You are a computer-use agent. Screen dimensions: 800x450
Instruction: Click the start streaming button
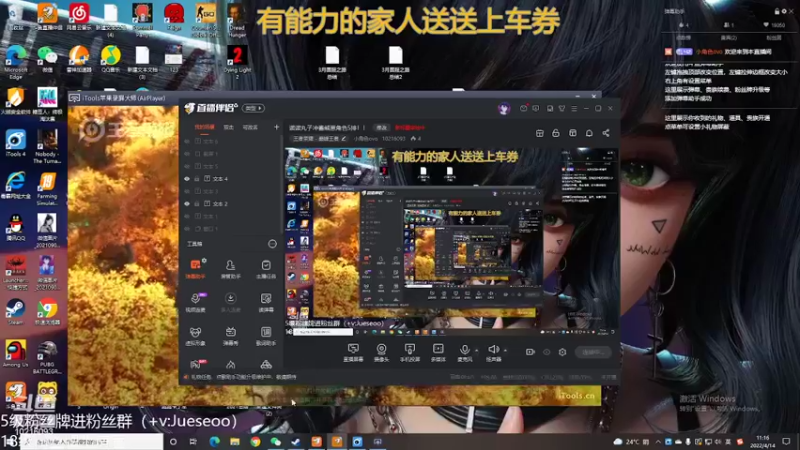pos(593,352)
